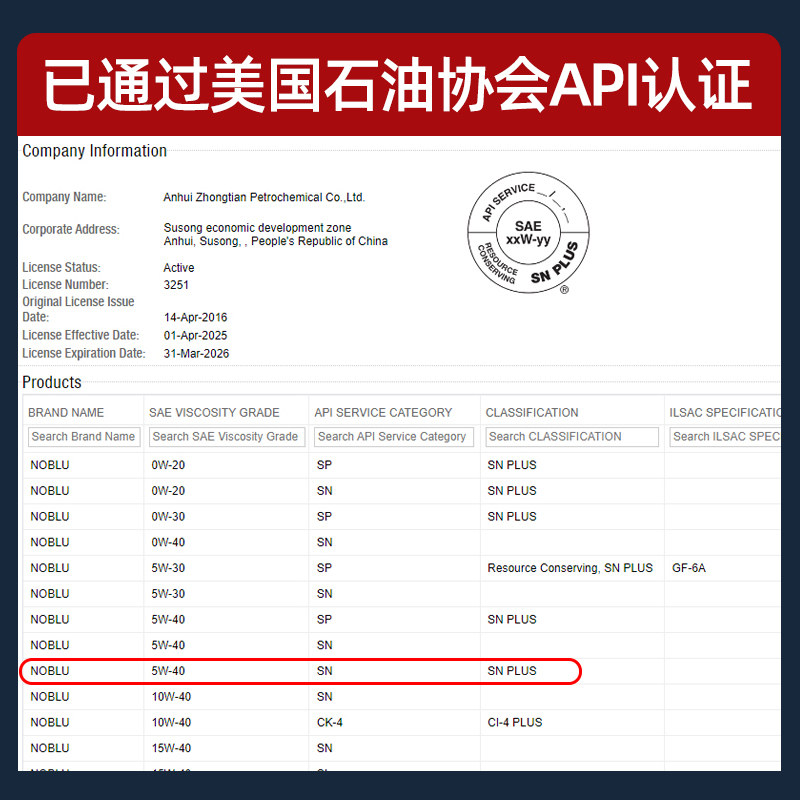Screen dimensions: 800x800
Task: Click NOBLU brand in the 0W-30 row
Action: [x=49, y=516]
